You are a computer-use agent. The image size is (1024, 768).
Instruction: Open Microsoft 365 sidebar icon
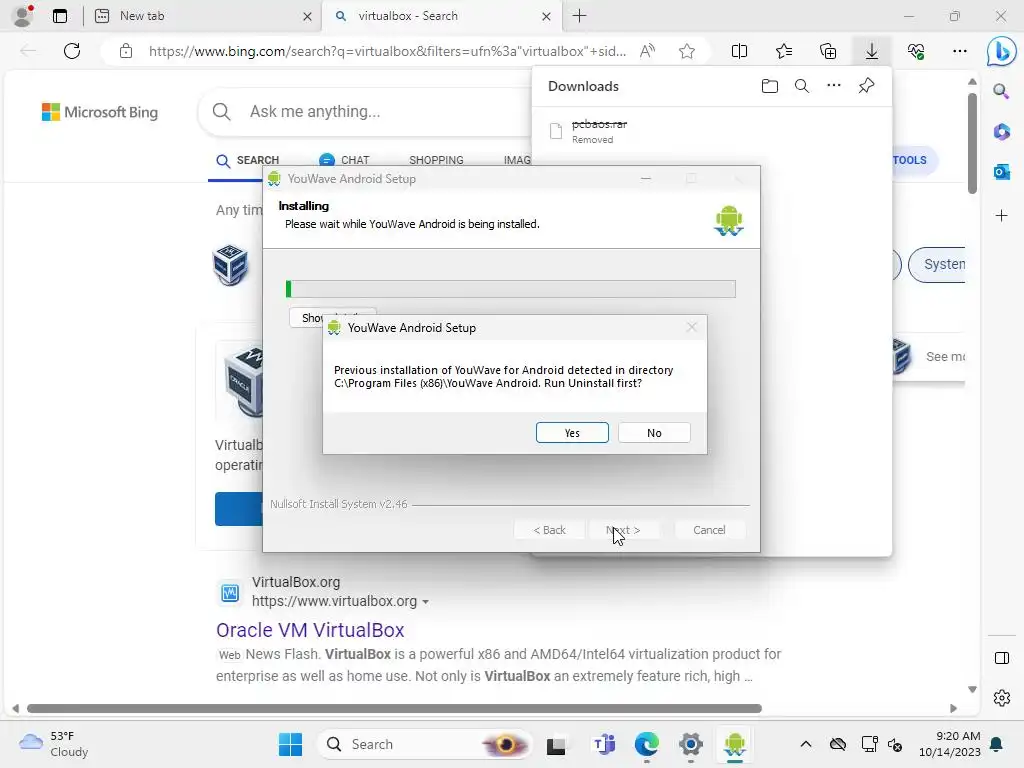pos(1001,131)
